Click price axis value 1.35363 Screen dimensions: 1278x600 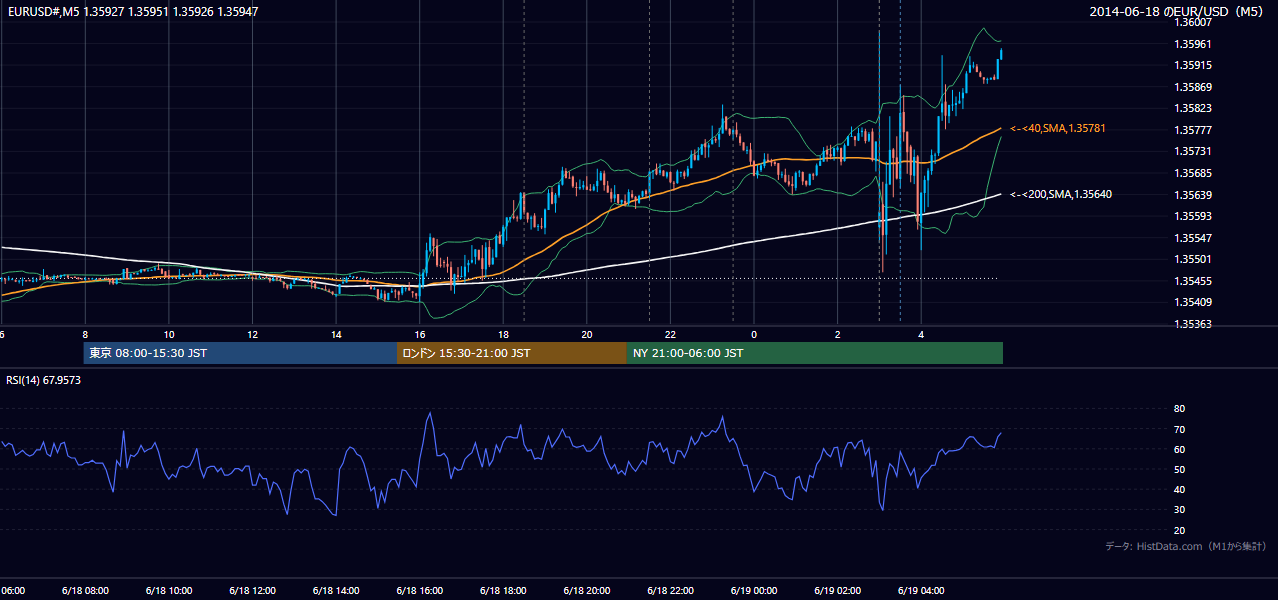coord(1192,324)
